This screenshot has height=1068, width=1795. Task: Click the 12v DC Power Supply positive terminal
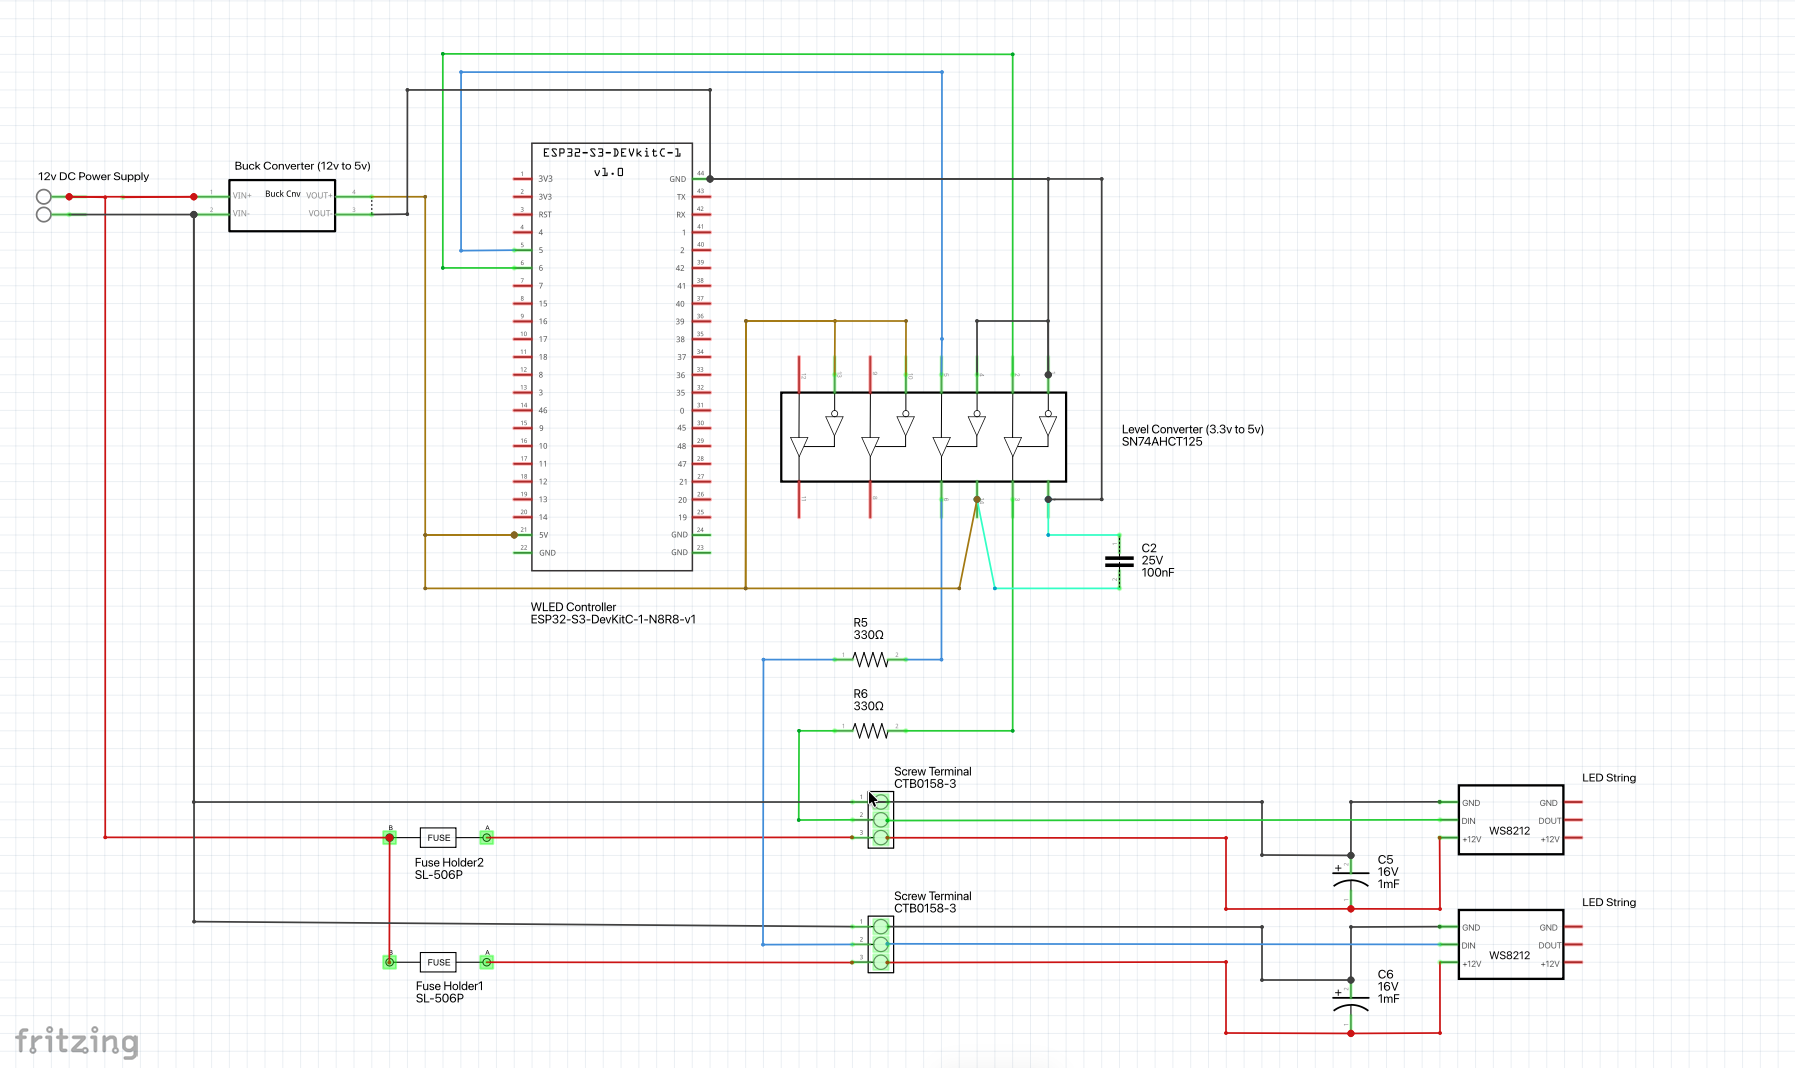44,197
